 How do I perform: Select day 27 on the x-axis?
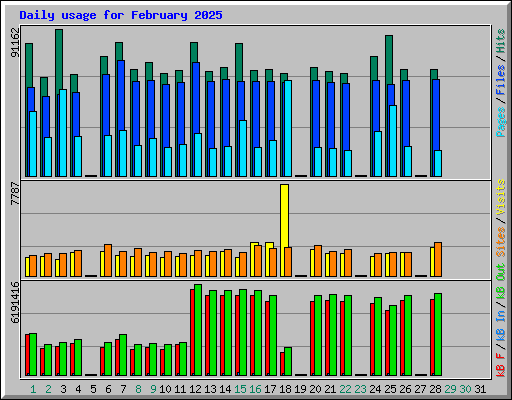(x=420, y=389)
